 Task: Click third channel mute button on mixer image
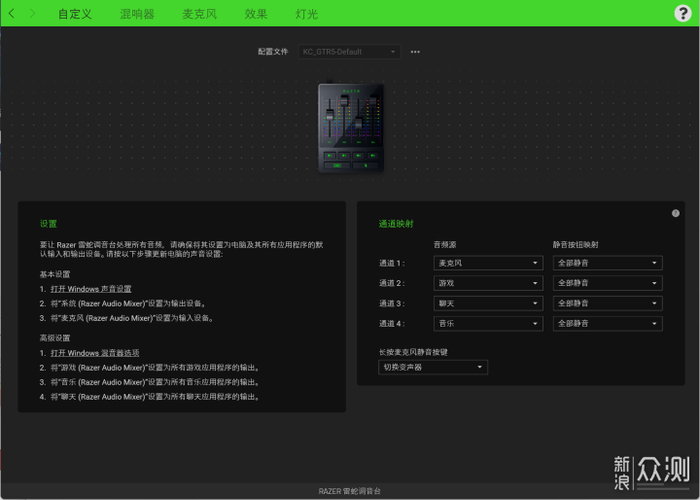358,155
